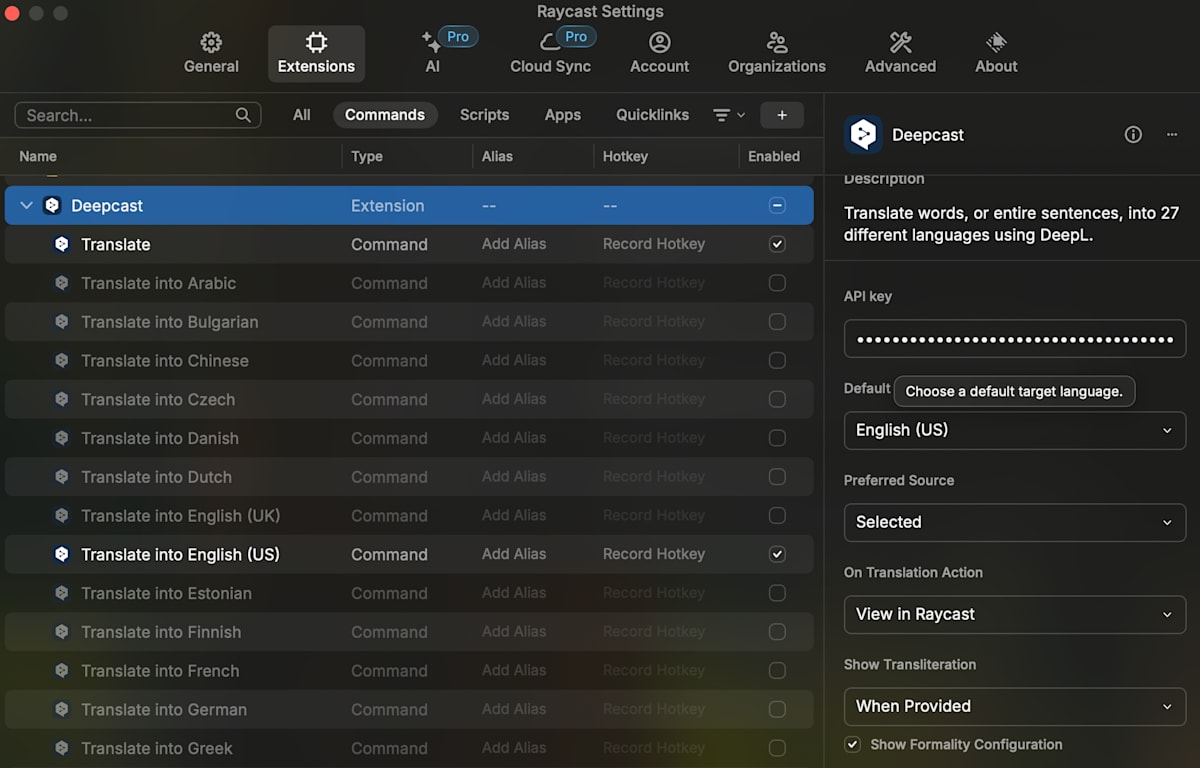Sort by the Enabled column header

point(774,156)
